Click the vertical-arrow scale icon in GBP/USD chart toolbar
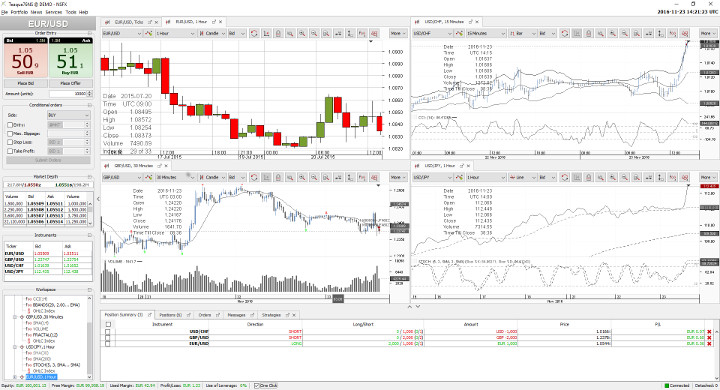The height and width of the screenshot is (390, 720). coord(350,177)
